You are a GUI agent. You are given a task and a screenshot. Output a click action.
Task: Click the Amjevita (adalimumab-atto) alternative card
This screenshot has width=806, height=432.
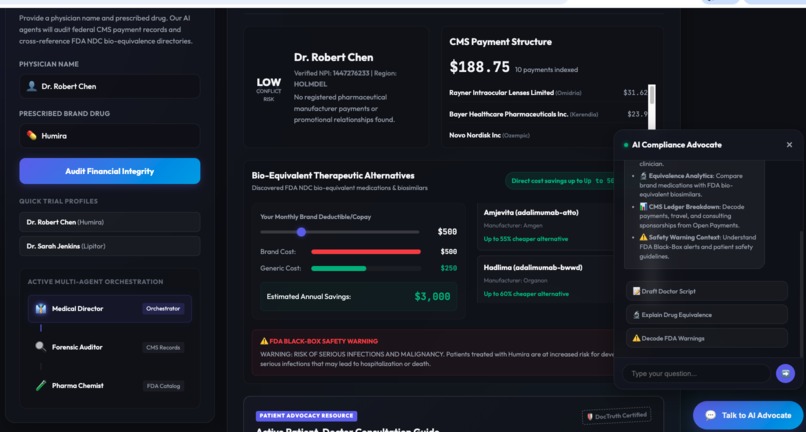click(546, 225)
